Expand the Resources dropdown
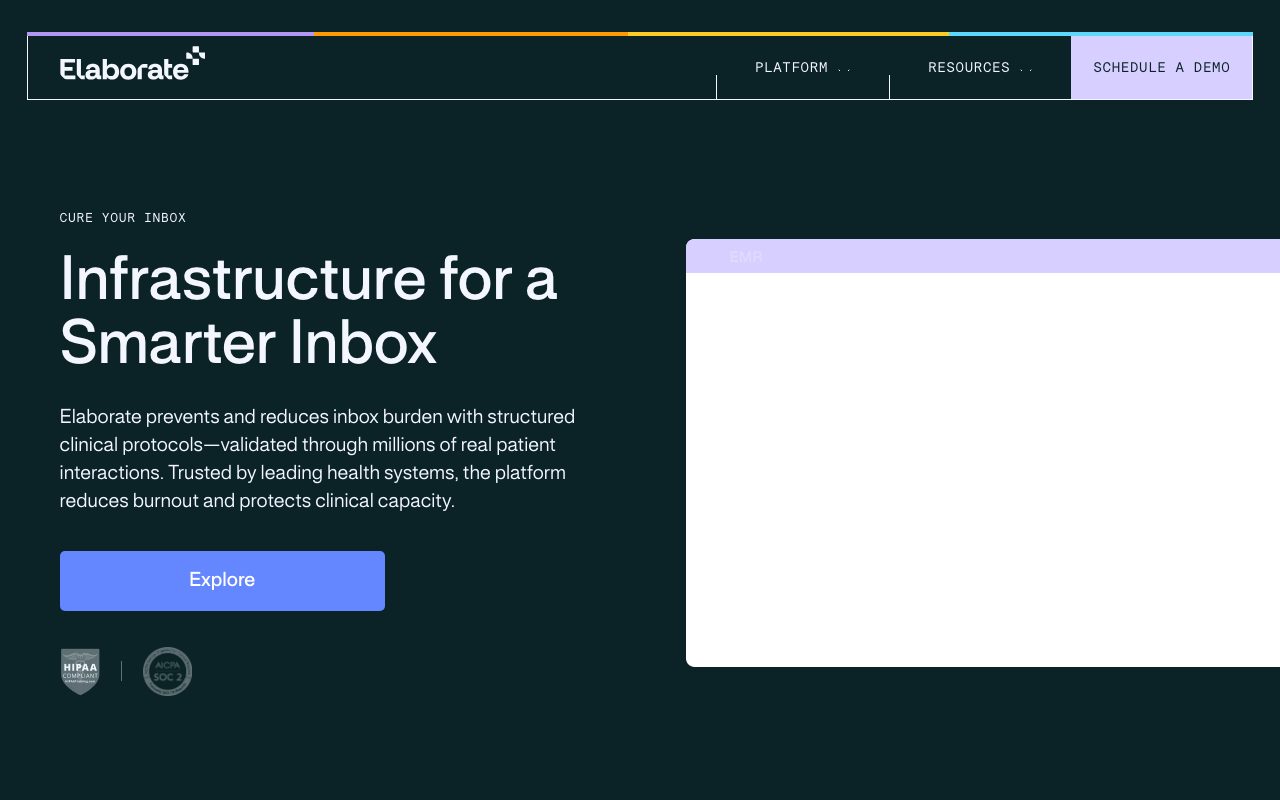 980,68
